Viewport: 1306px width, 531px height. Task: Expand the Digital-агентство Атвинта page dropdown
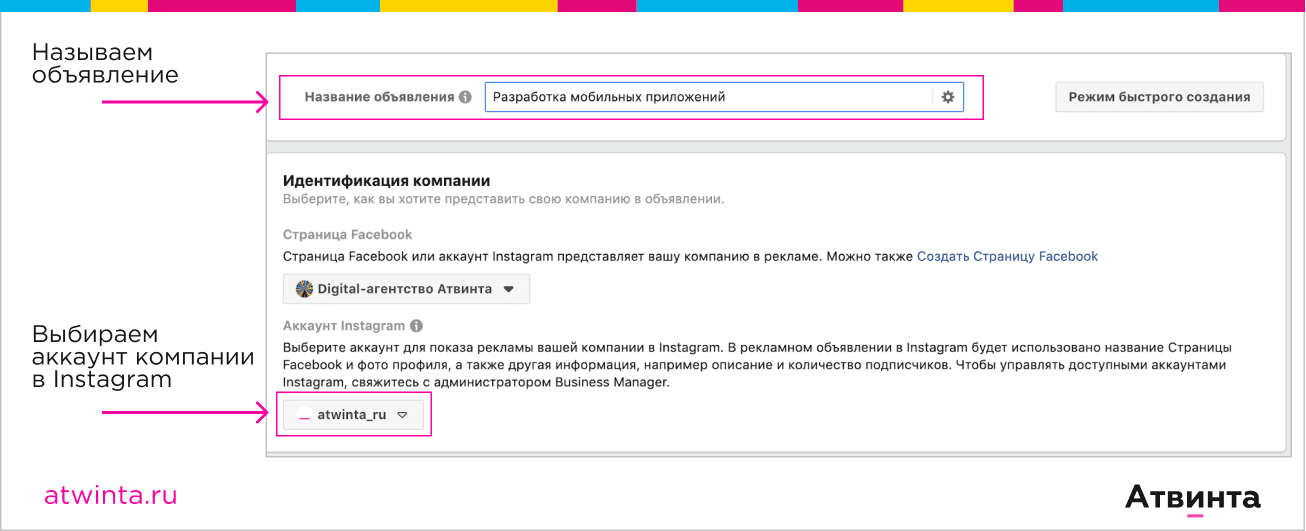click(406, 289)
